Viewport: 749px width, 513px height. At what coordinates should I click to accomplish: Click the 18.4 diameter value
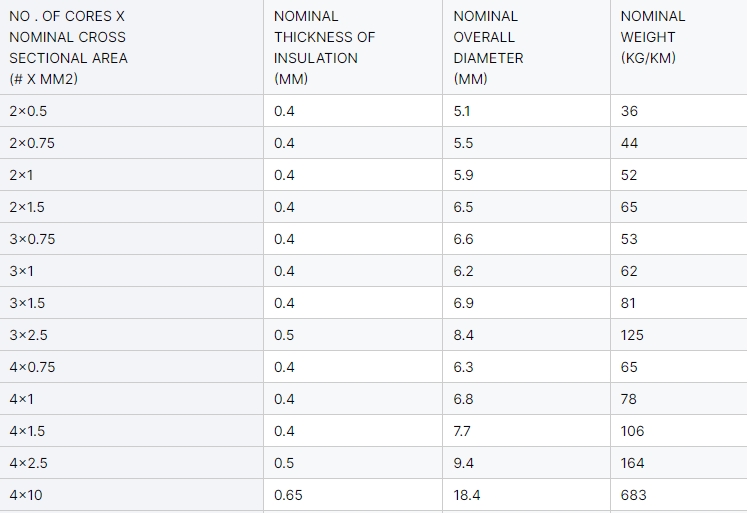point(467,495)
